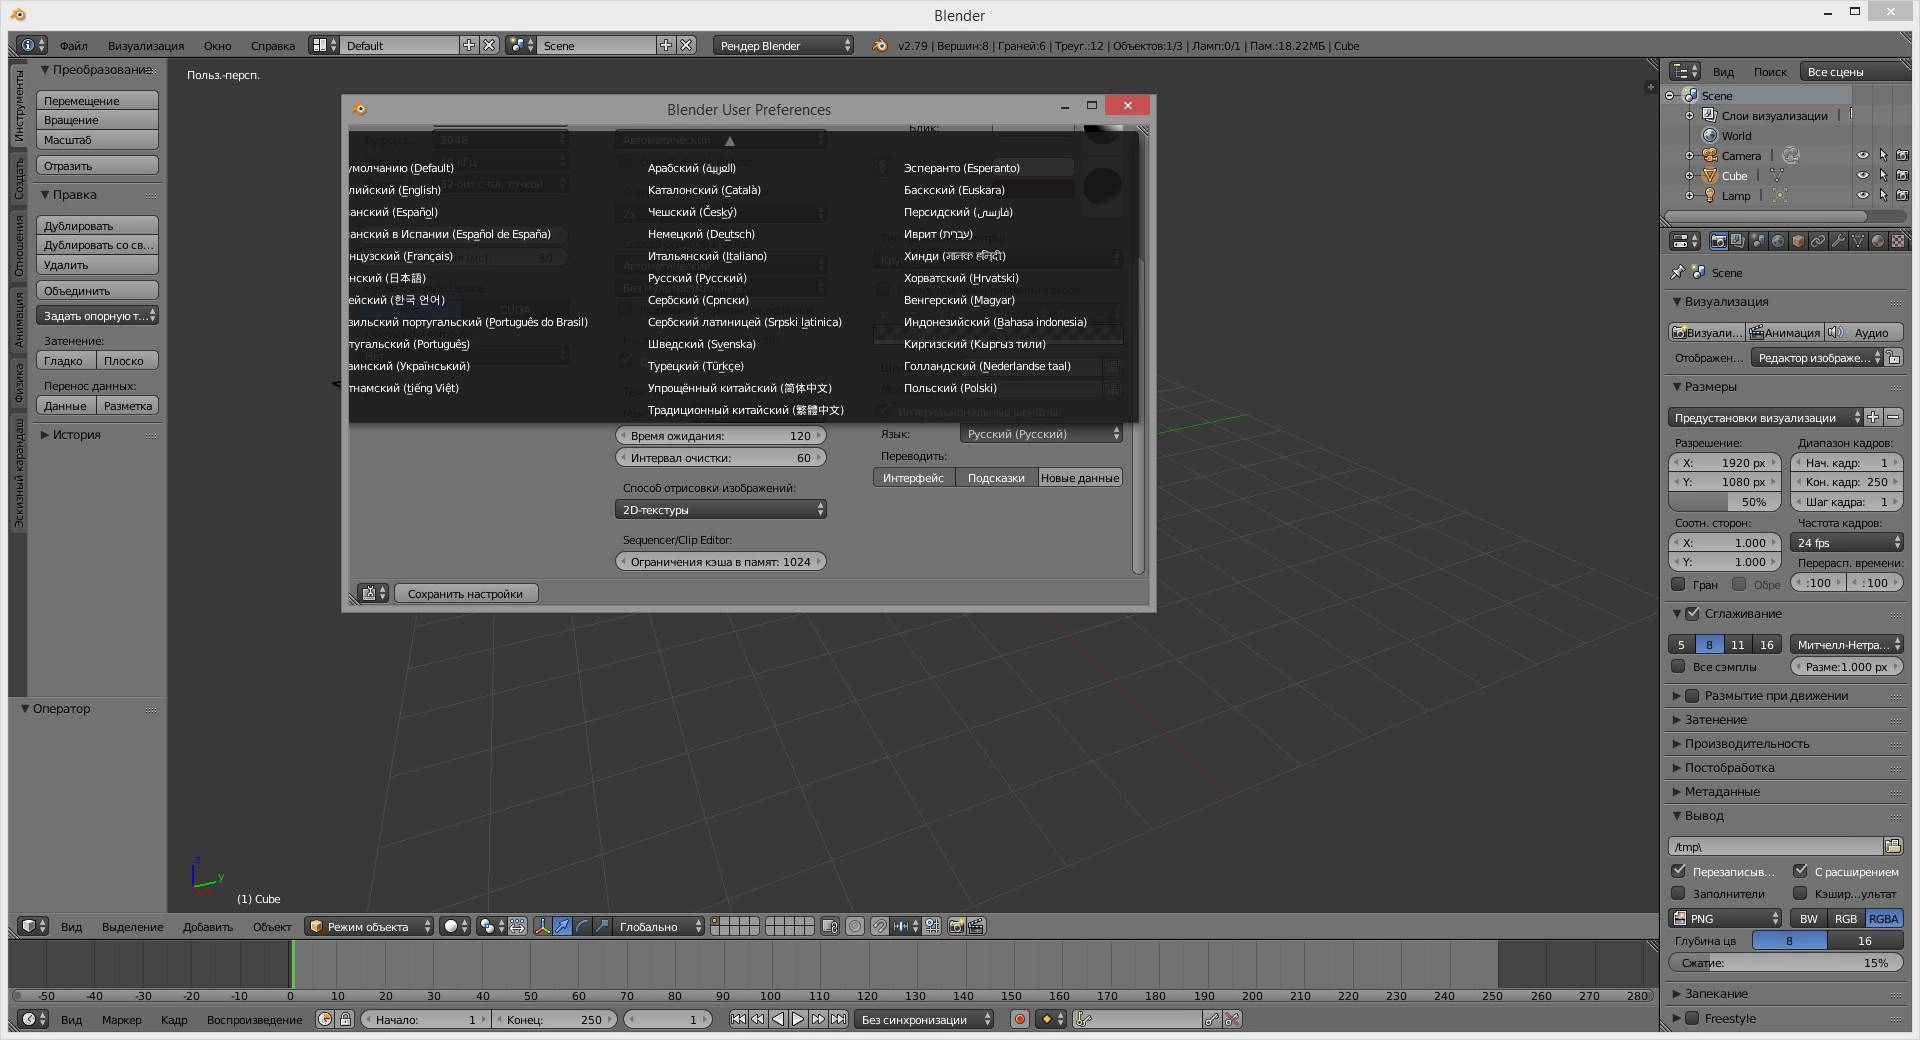Open the Окно menu
The image size is (1920, 1040).
point(217,45)
